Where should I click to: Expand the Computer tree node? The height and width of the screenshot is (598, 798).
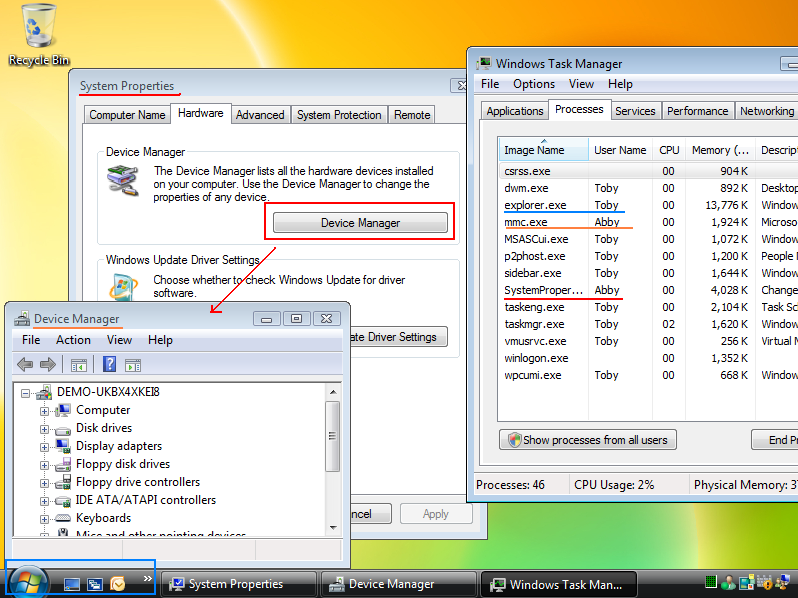tap(44, 411)
